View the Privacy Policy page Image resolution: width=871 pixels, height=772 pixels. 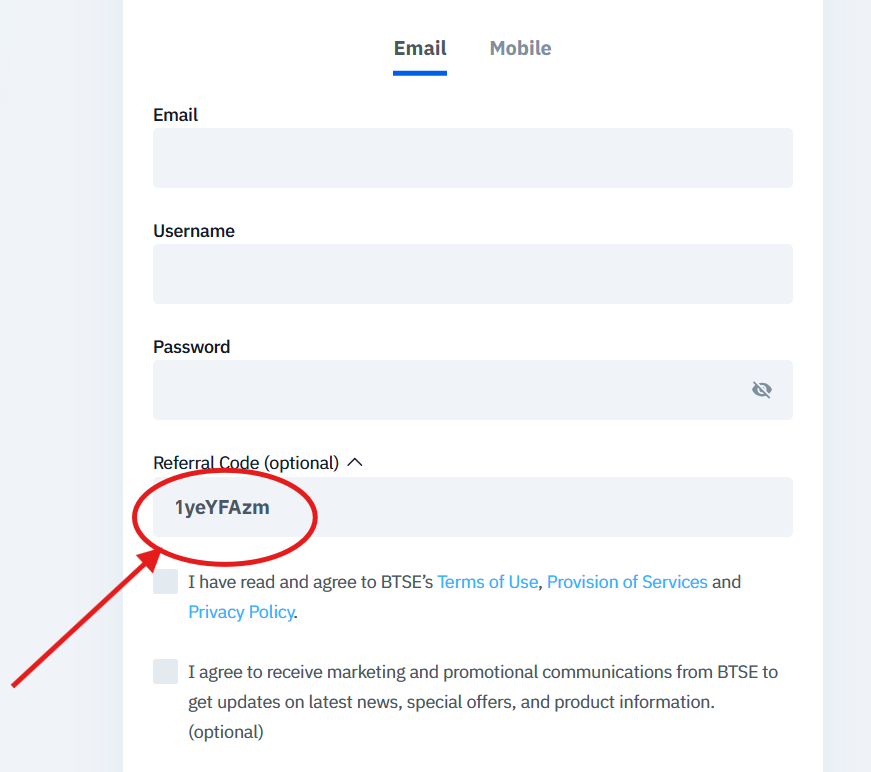click(241, 611)
